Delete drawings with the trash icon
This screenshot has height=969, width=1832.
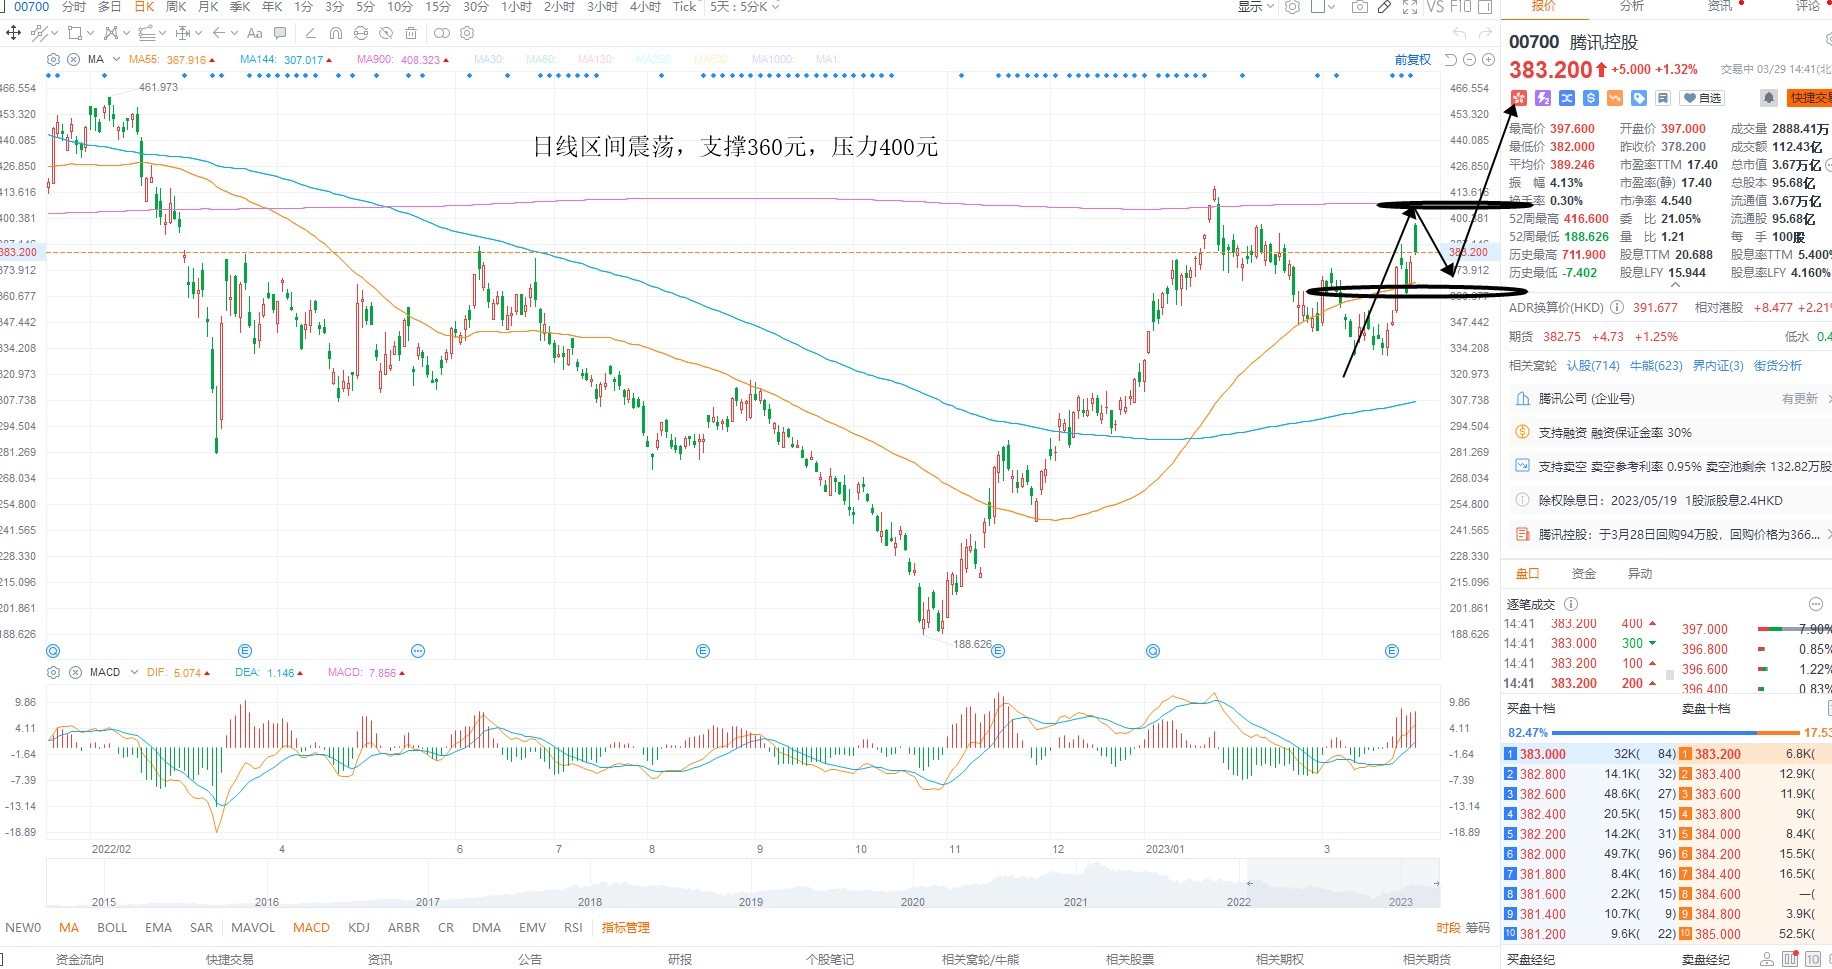point(411,33)
